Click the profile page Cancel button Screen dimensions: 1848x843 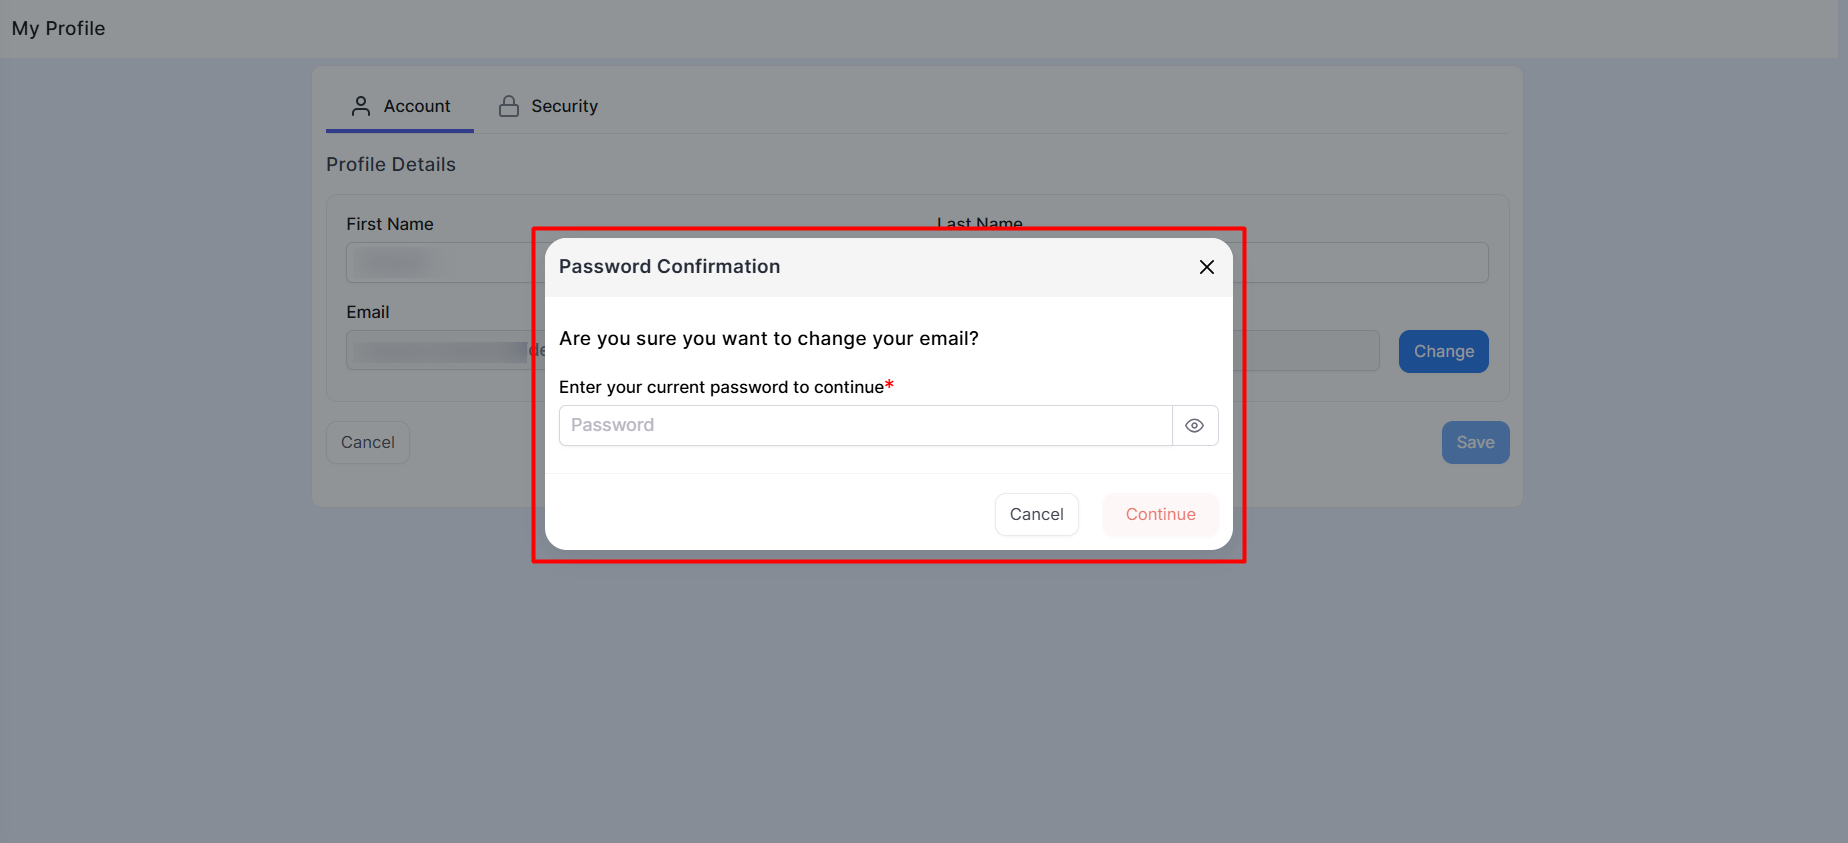click(x=368, y=442)
